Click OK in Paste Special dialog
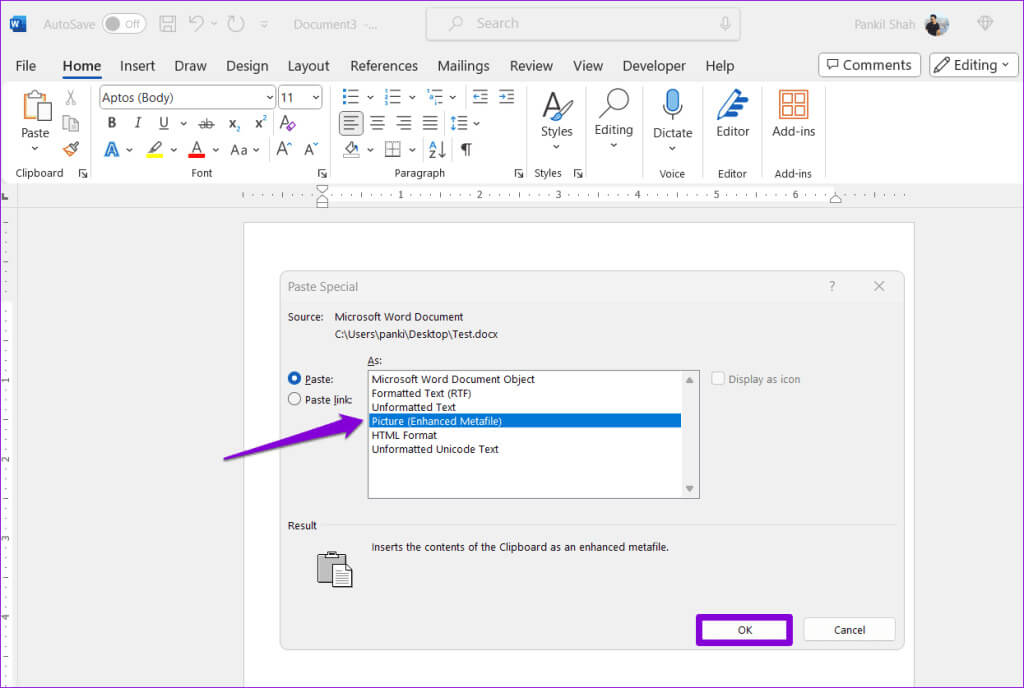 (744, 630)
